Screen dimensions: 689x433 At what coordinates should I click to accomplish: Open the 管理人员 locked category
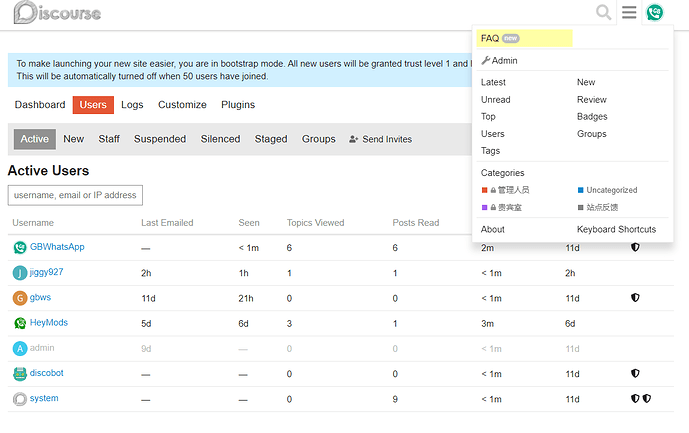click(505, 190)
